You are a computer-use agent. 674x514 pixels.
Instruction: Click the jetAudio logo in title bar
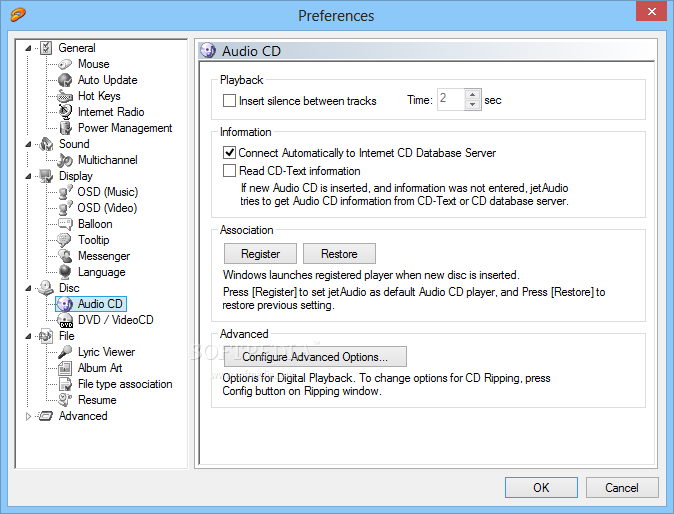coord(18,15)
